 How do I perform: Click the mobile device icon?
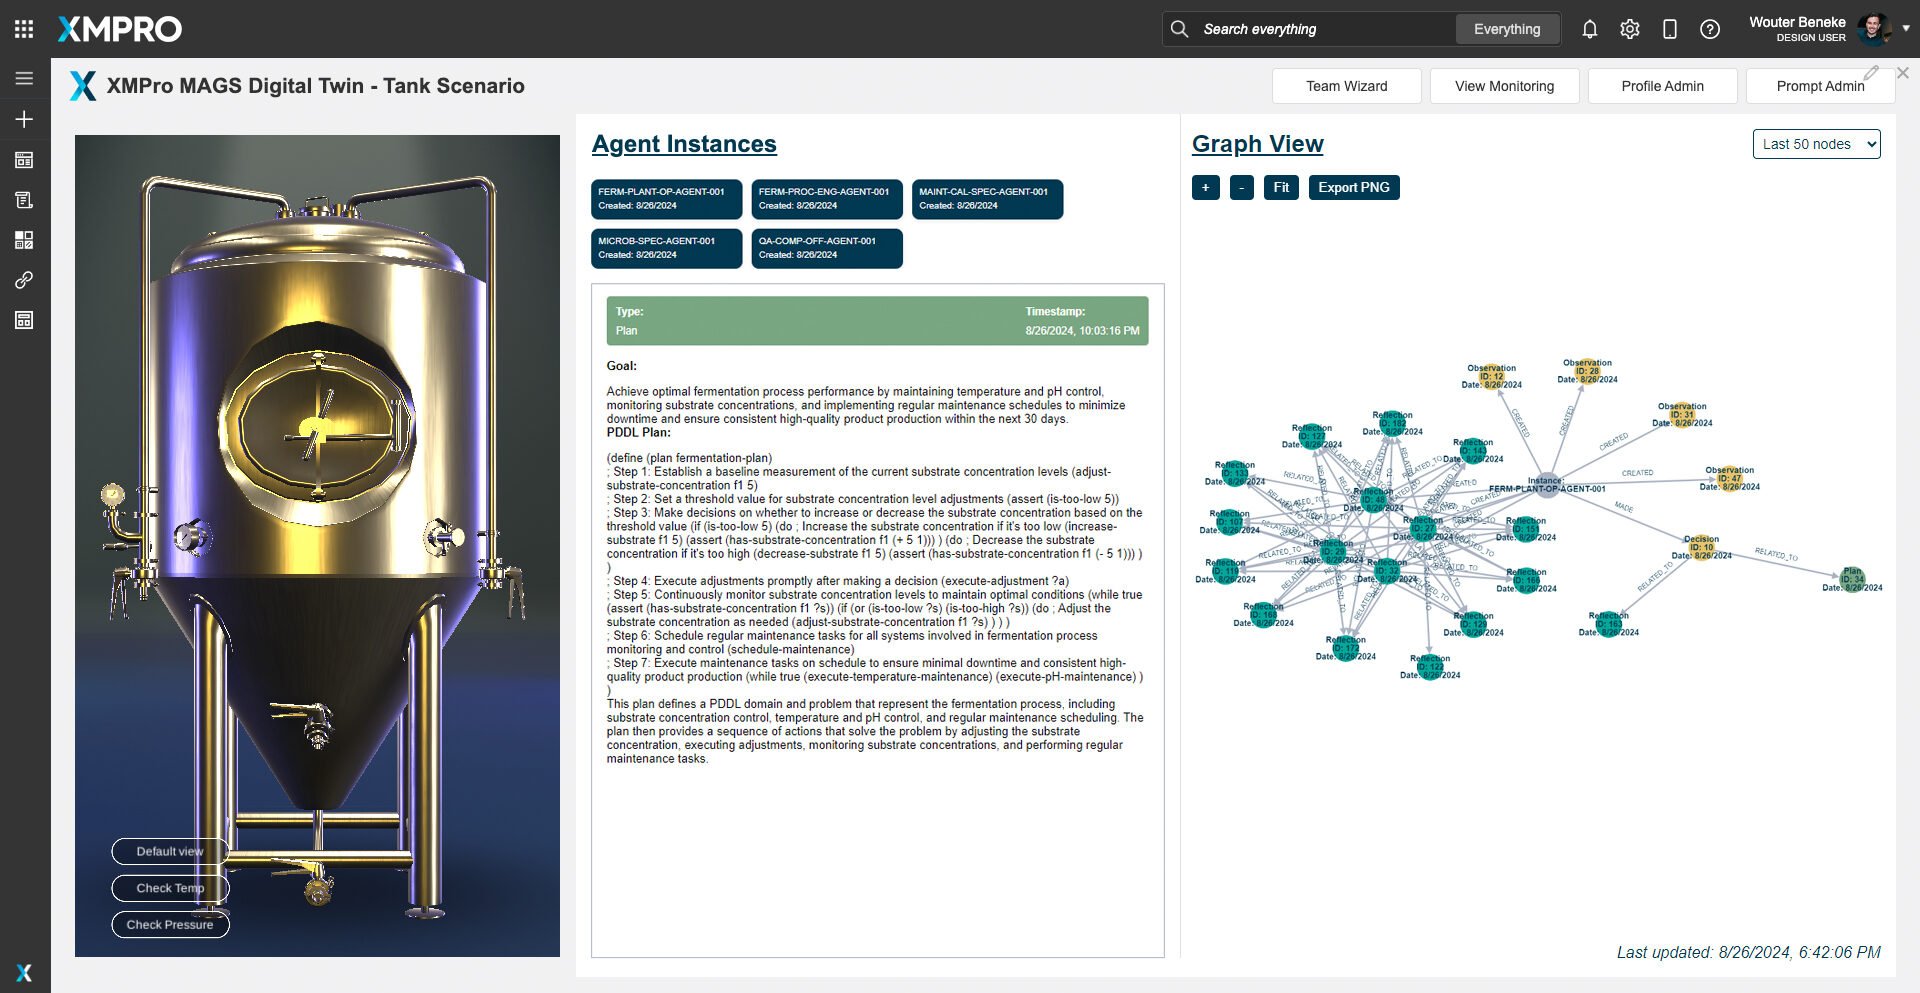point(1669,29)
